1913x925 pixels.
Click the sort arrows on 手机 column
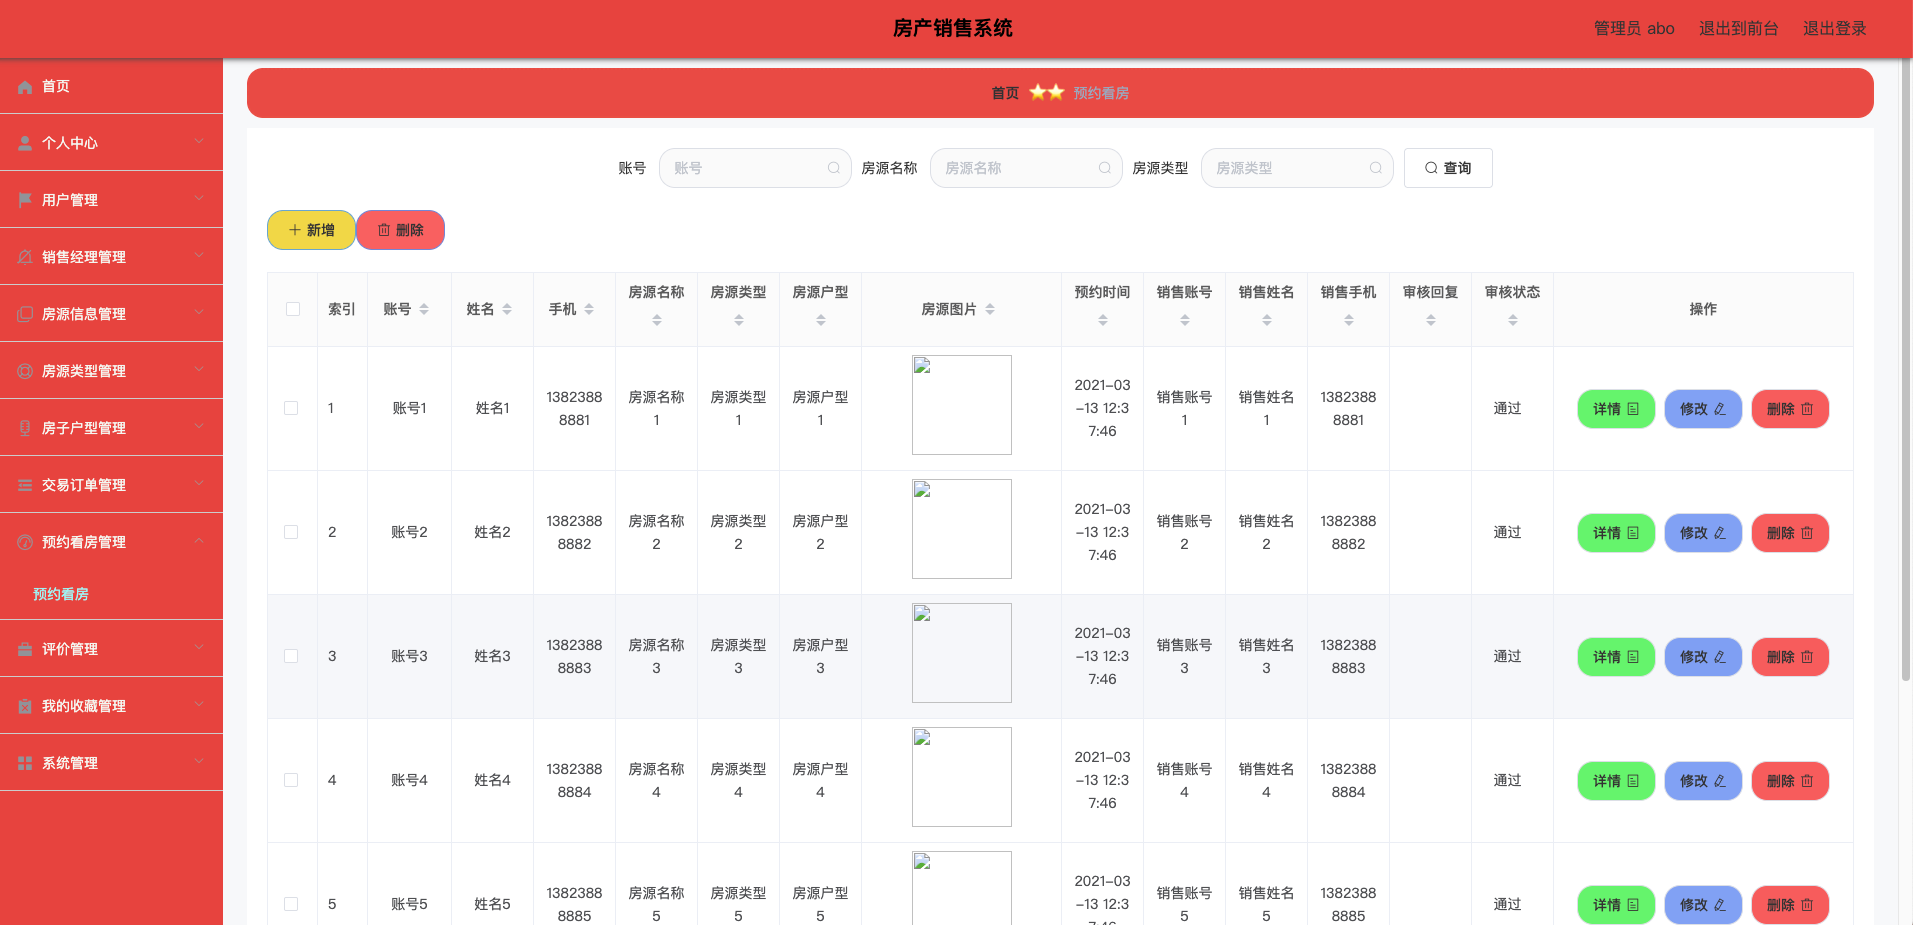[589, 310]
